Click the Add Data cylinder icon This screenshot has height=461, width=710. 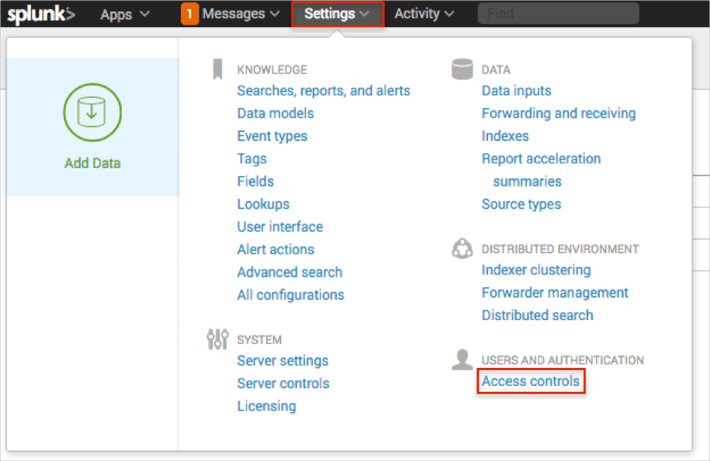pos(92,111)
